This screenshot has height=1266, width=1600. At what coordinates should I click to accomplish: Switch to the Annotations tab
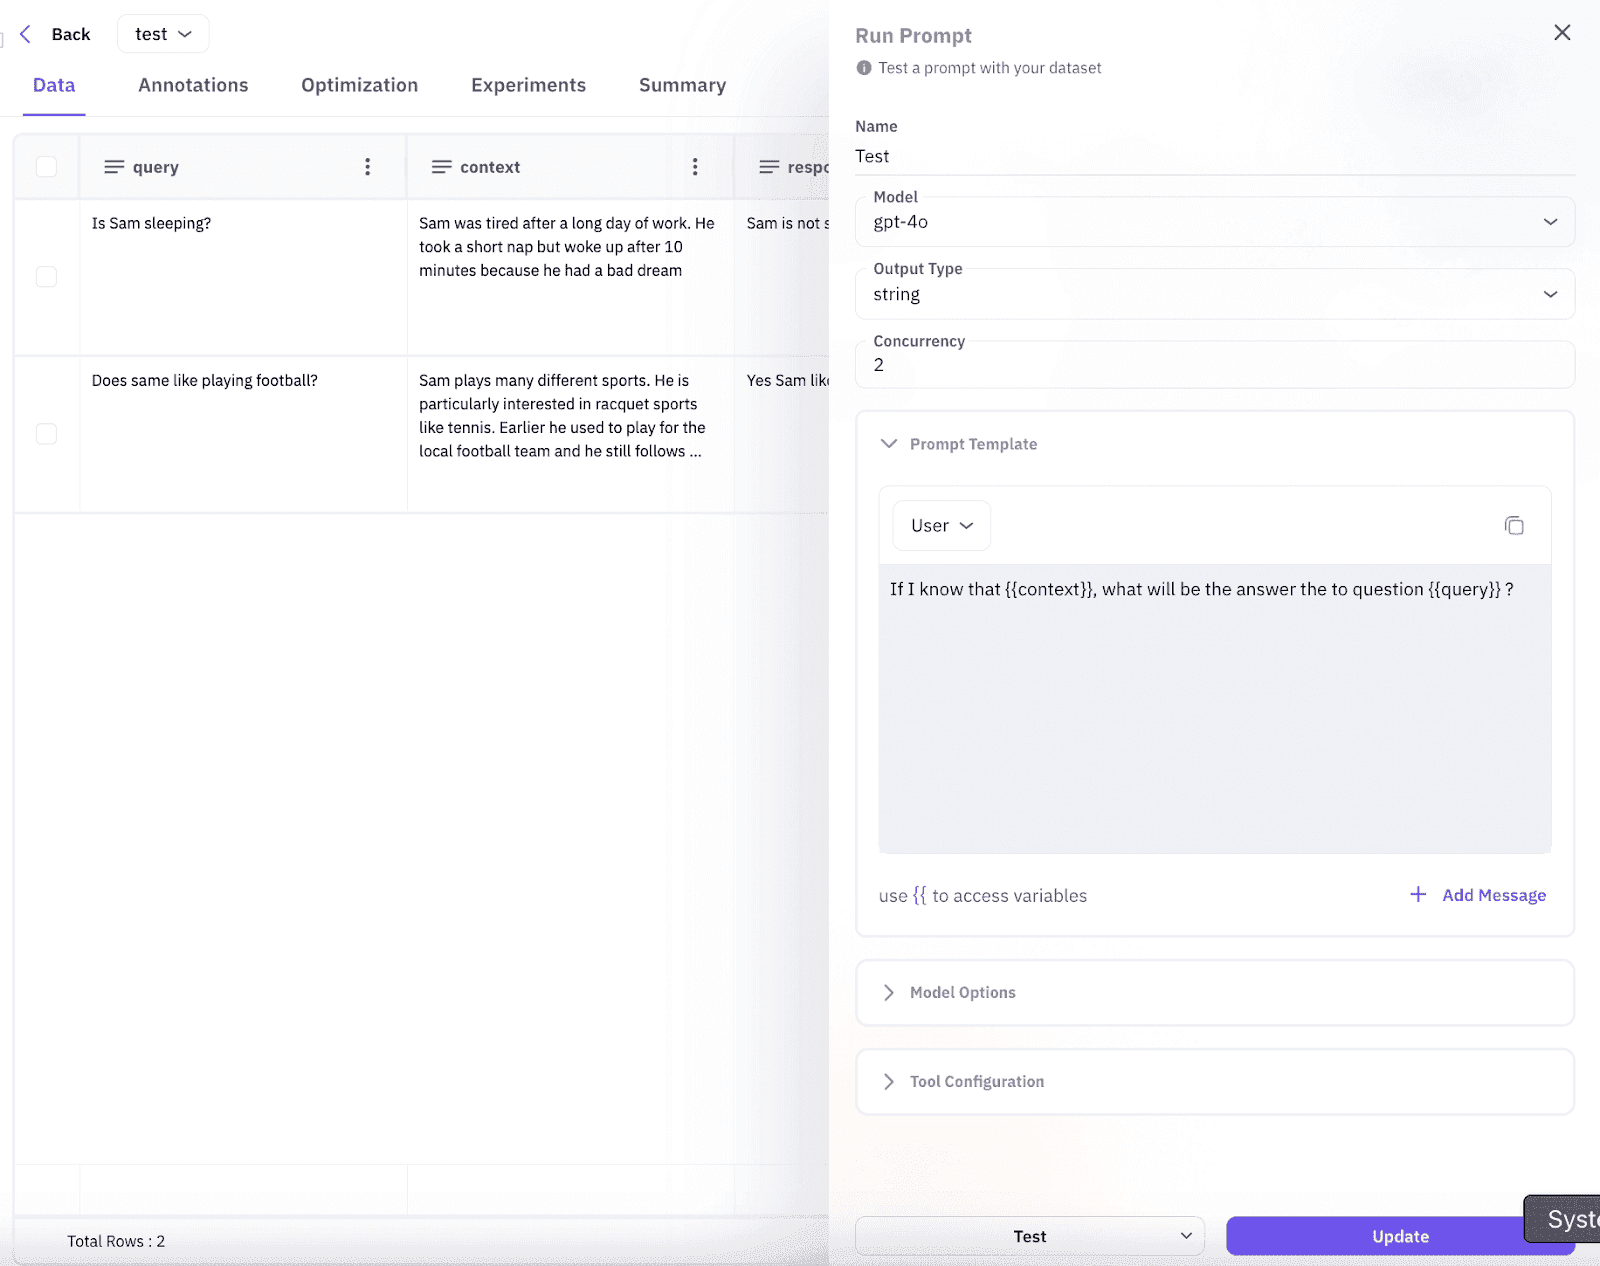click(x=193, y=85)
